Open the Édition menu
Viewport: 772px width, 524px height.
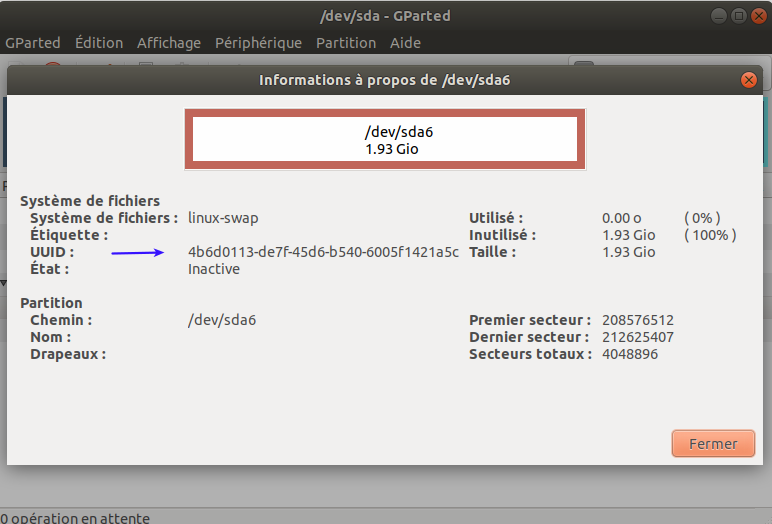pos(99,43)
